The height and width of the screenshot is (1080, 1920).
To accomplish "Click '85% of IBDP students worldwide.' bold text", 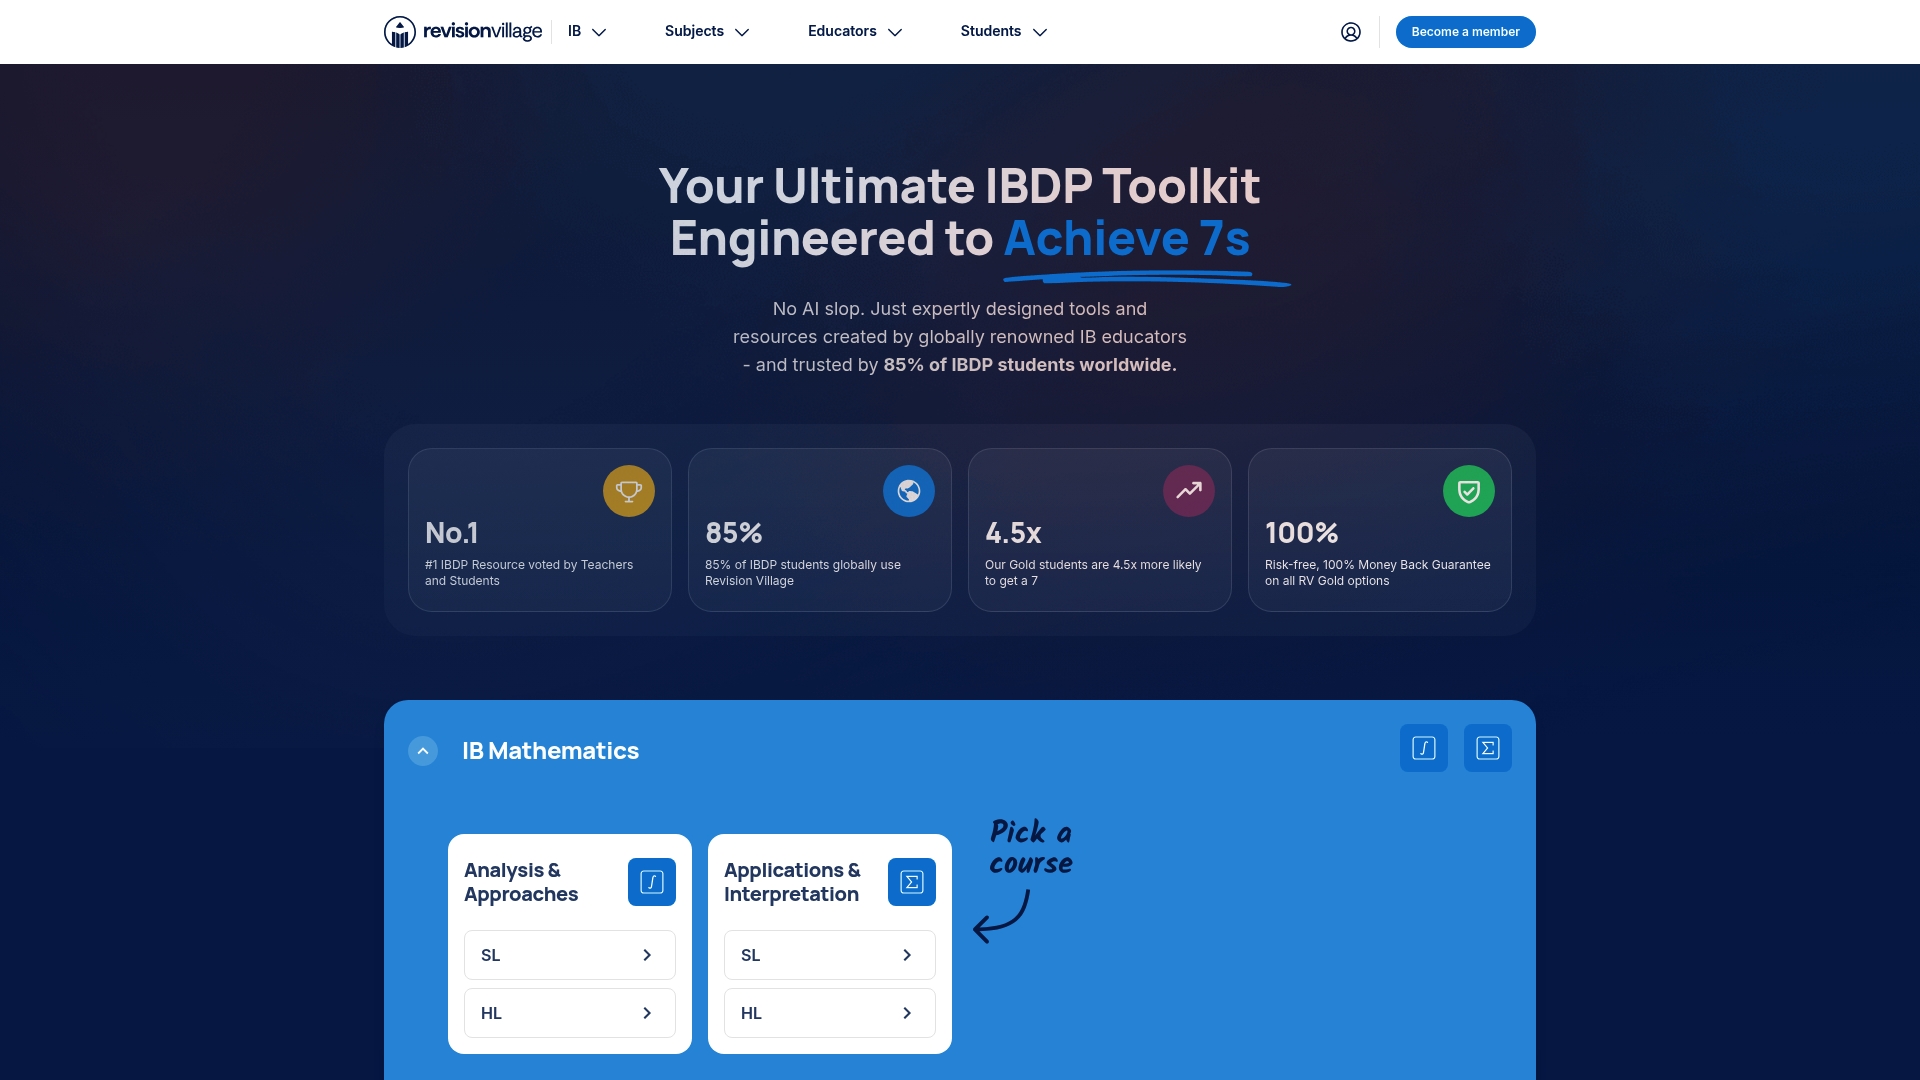I will point(1030,365).
